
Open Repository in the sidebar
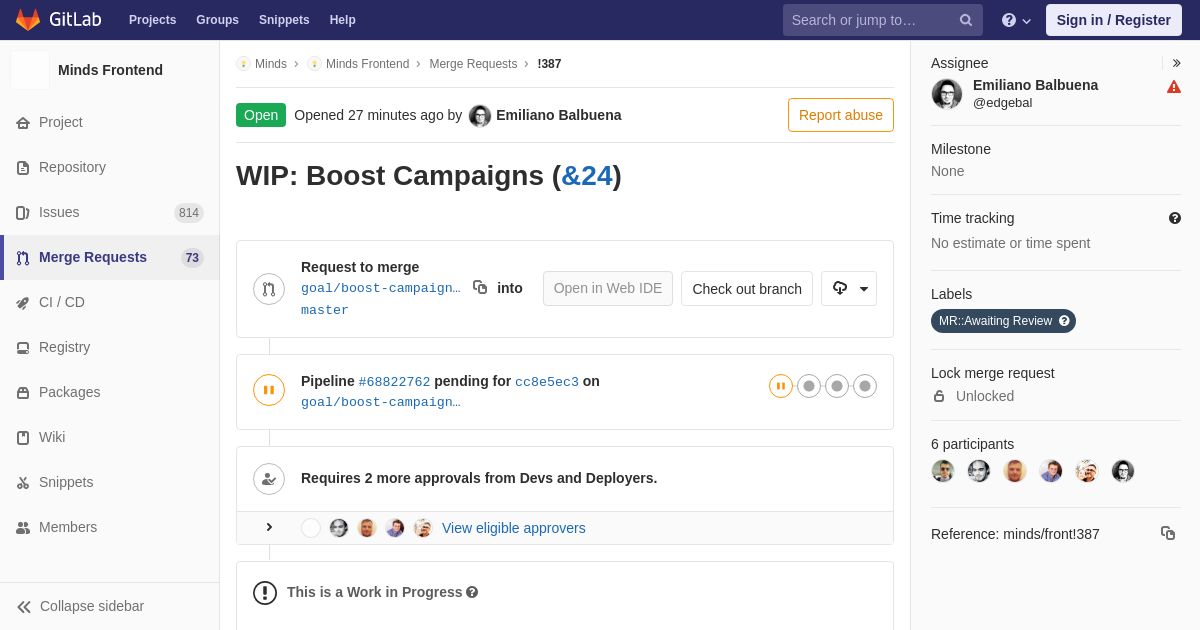tap(110, 167)
